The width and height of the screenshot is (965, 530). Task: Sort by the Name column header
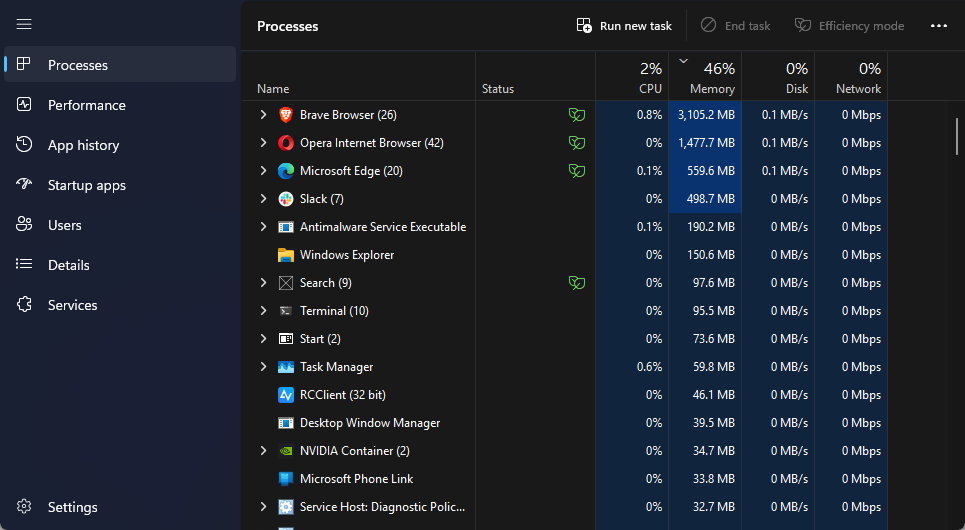coord(359,76)
